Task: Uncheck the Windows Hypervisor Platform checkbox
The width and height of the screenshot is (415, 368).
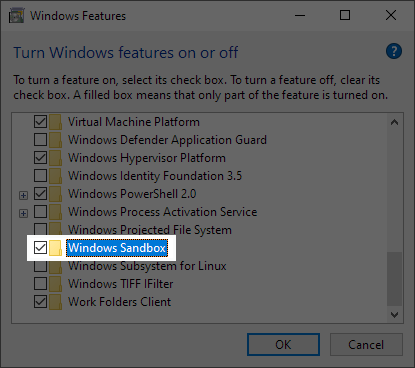Action: (40, 158)
